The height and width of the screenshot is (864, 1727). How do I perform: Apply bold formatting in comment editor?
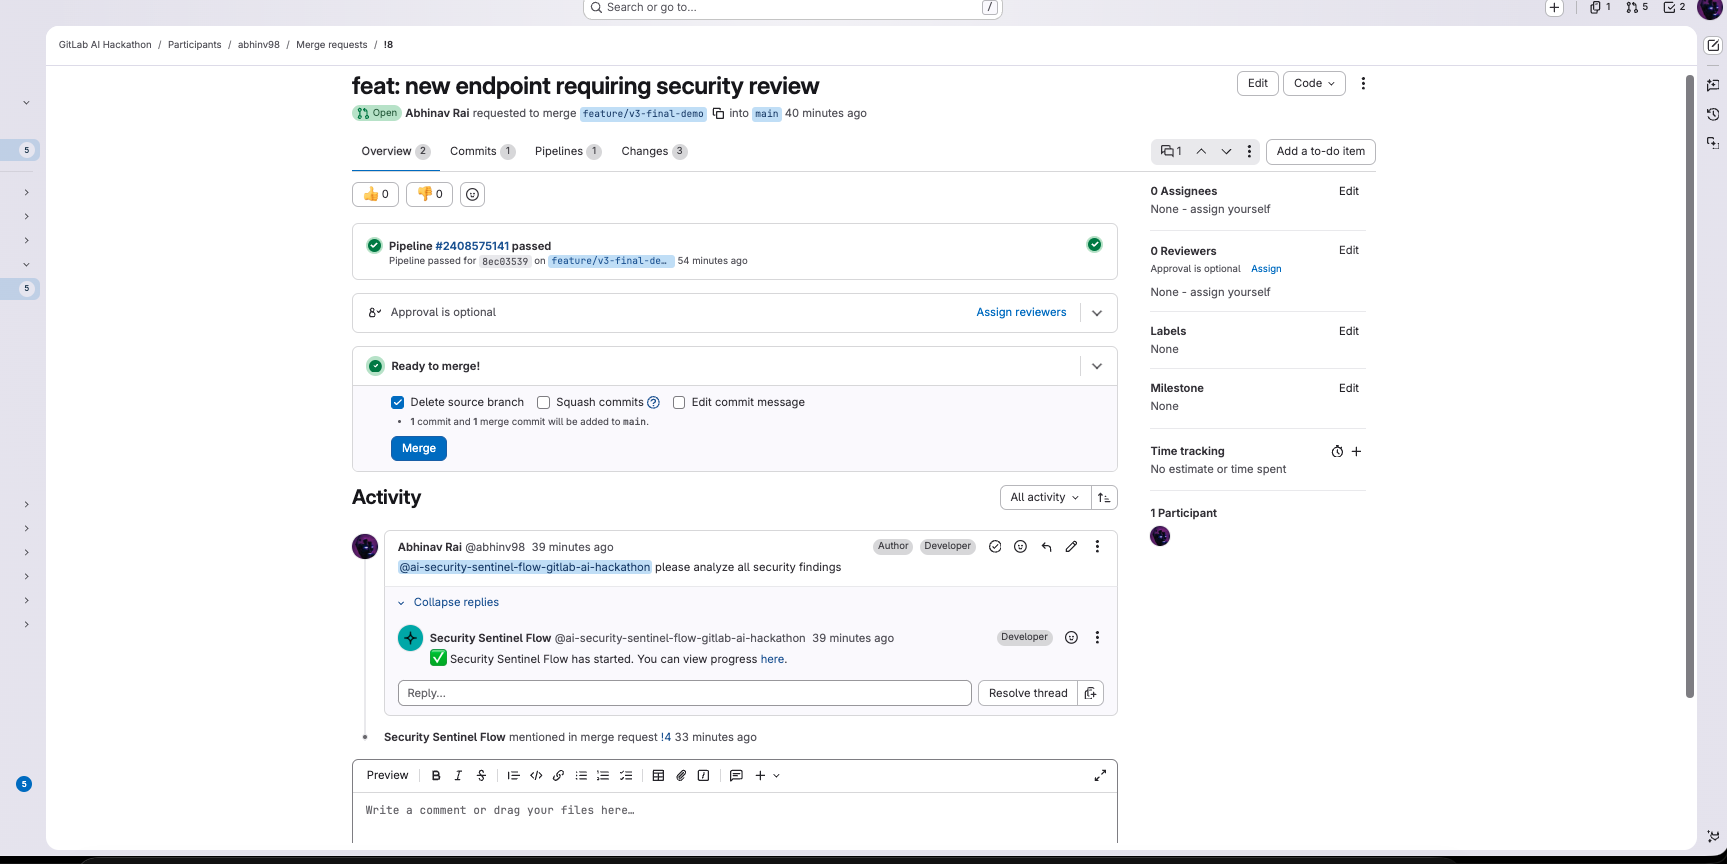pyautogui.click(x=436, y=775)
